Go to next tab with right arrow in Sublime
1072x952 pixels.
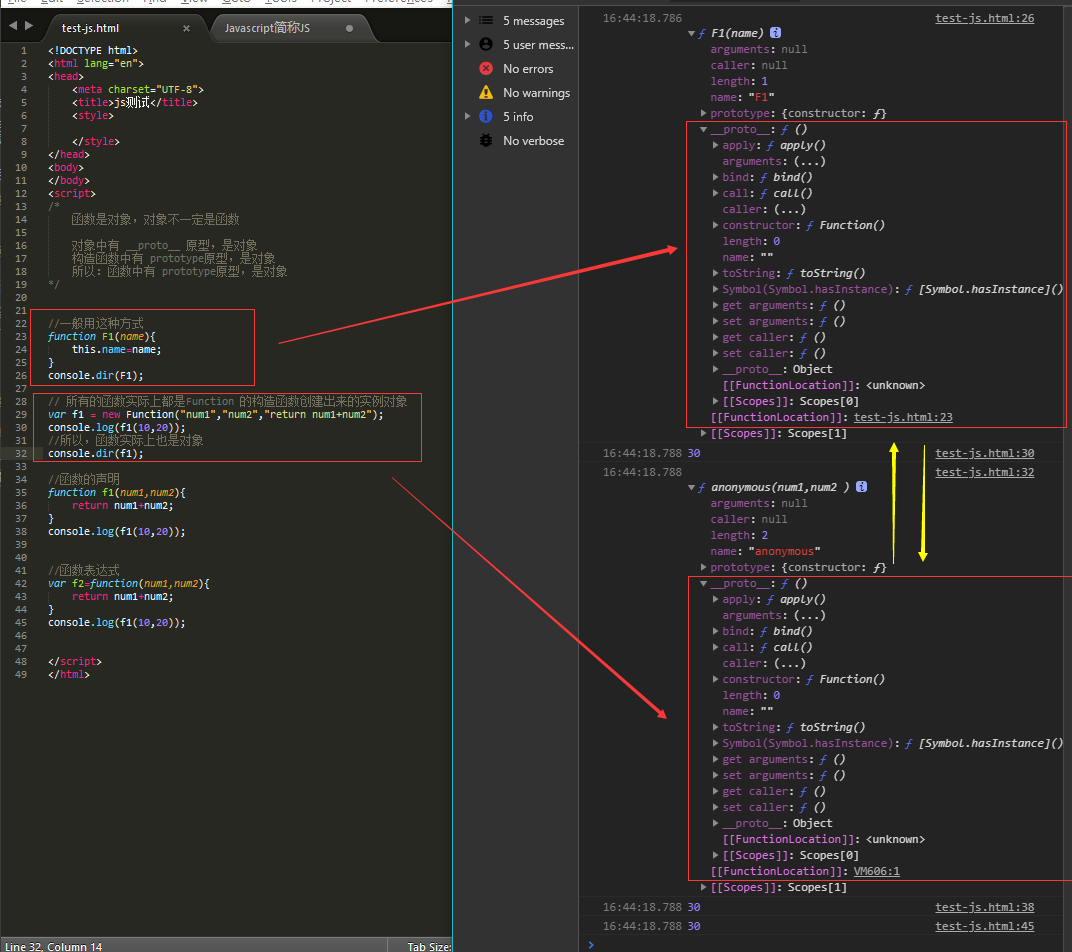pyautogui.click(x=29, y=25)
